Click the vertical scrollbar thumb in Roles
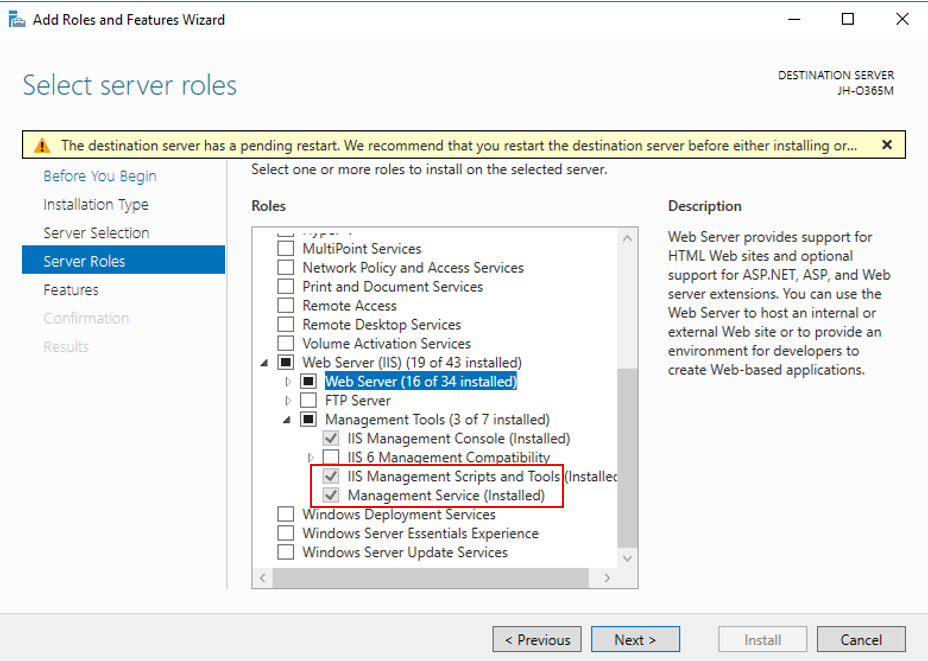The image size is (928, 661). click(627, 457)
